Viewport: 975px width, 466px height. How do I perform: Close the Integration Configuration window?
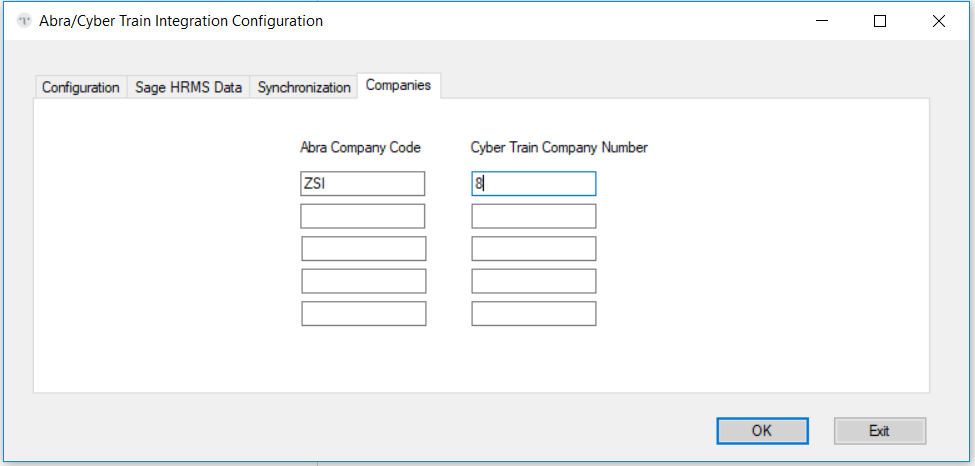939,21
